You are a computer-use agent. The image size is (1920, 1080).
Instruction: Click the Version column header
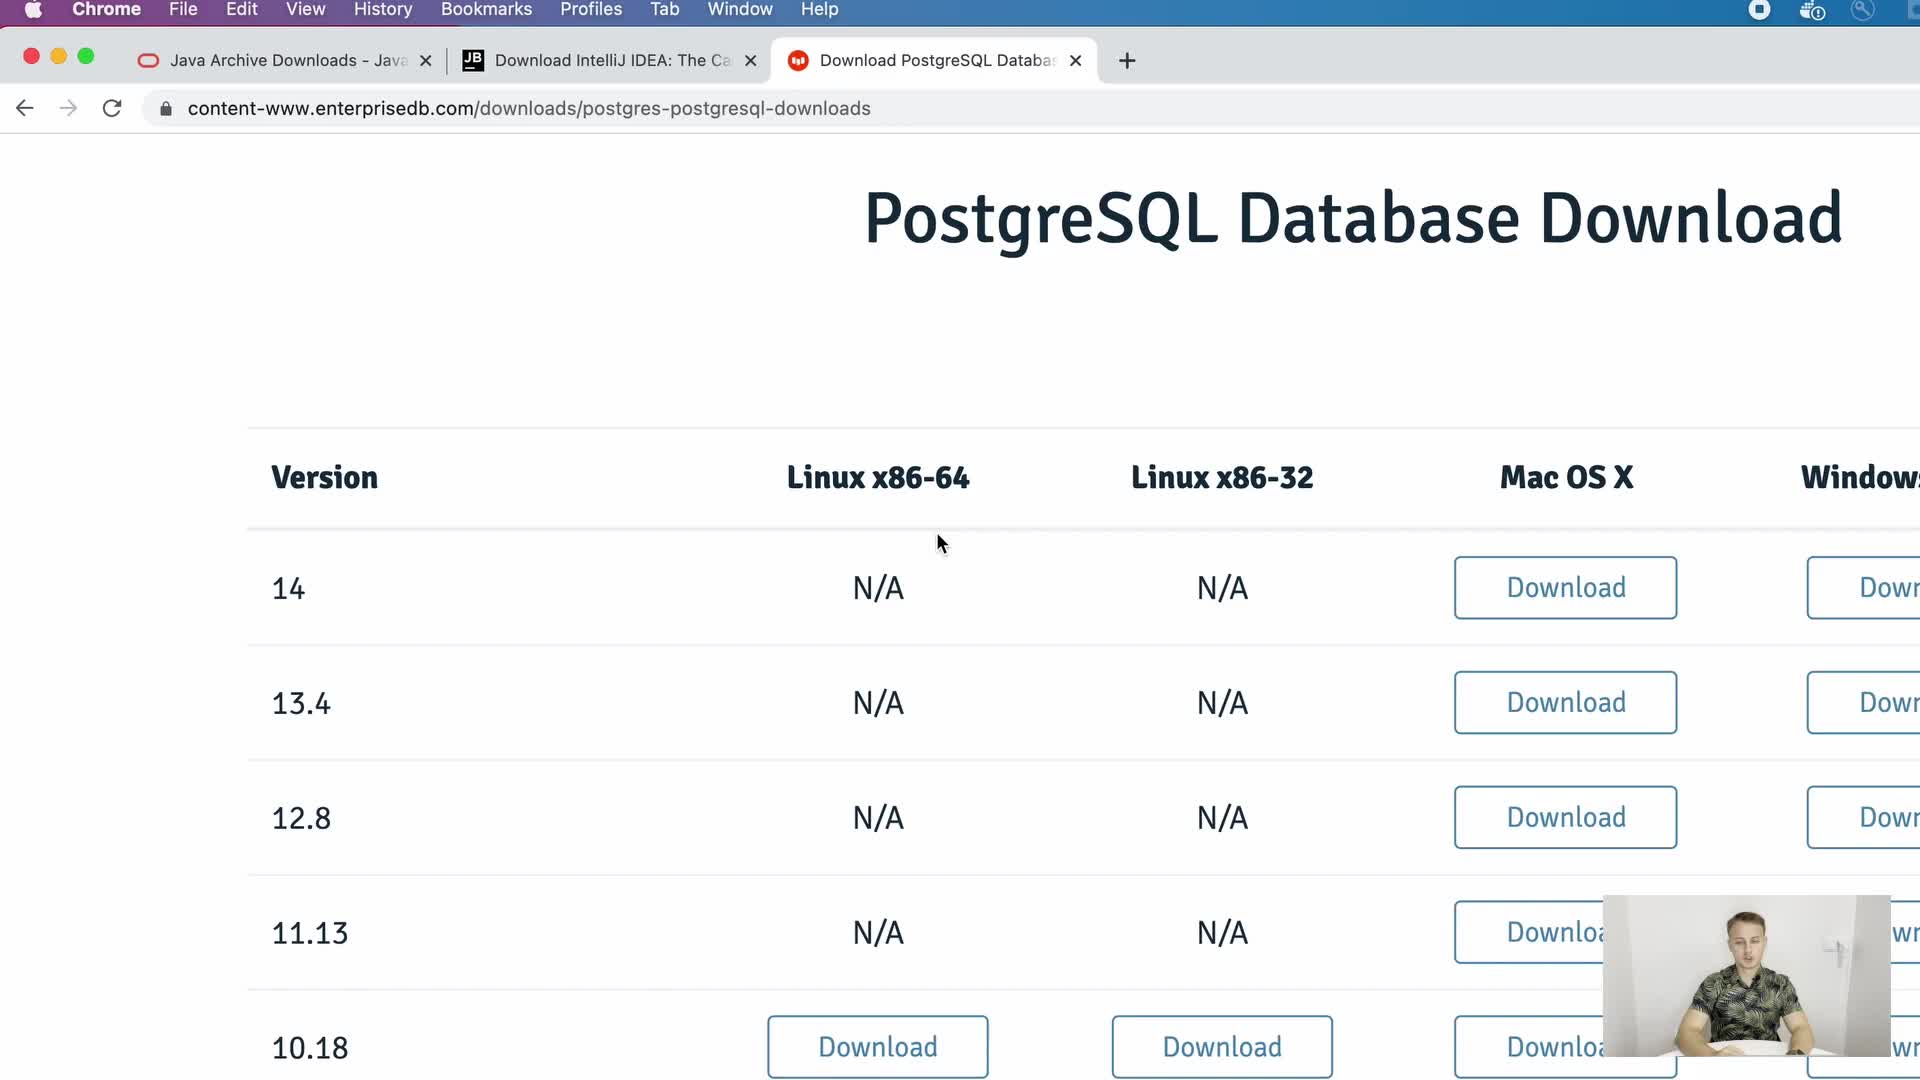pos(325,478)
